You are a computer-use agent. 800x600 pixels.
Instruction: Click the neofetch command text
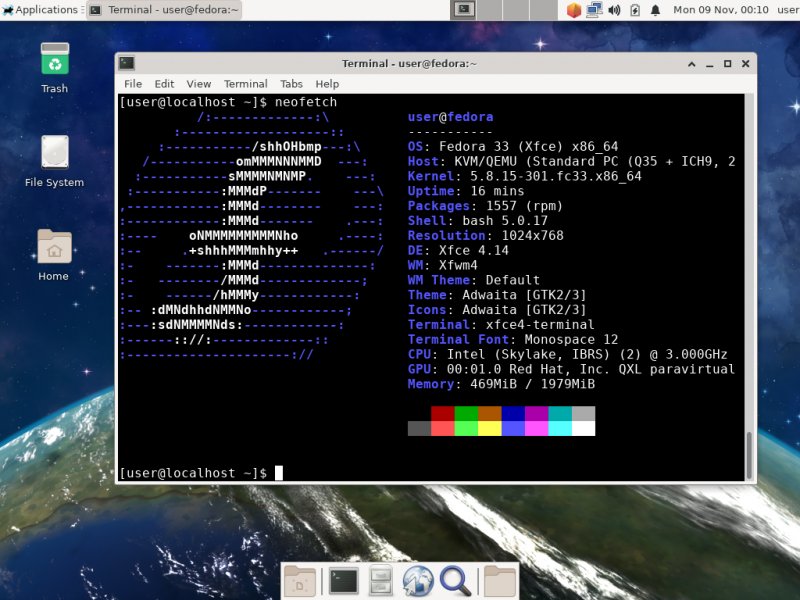[x=306, y=102]
